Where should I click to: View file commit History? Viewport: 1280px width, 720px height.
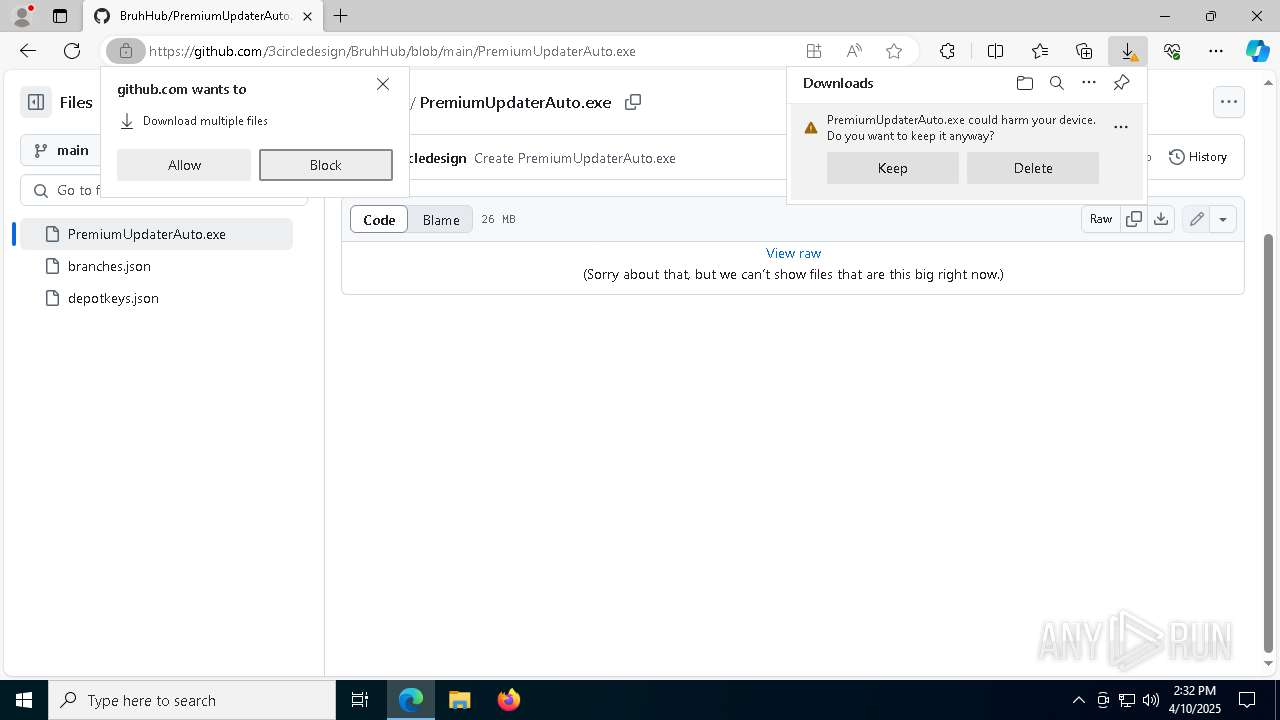[1198, 157]
